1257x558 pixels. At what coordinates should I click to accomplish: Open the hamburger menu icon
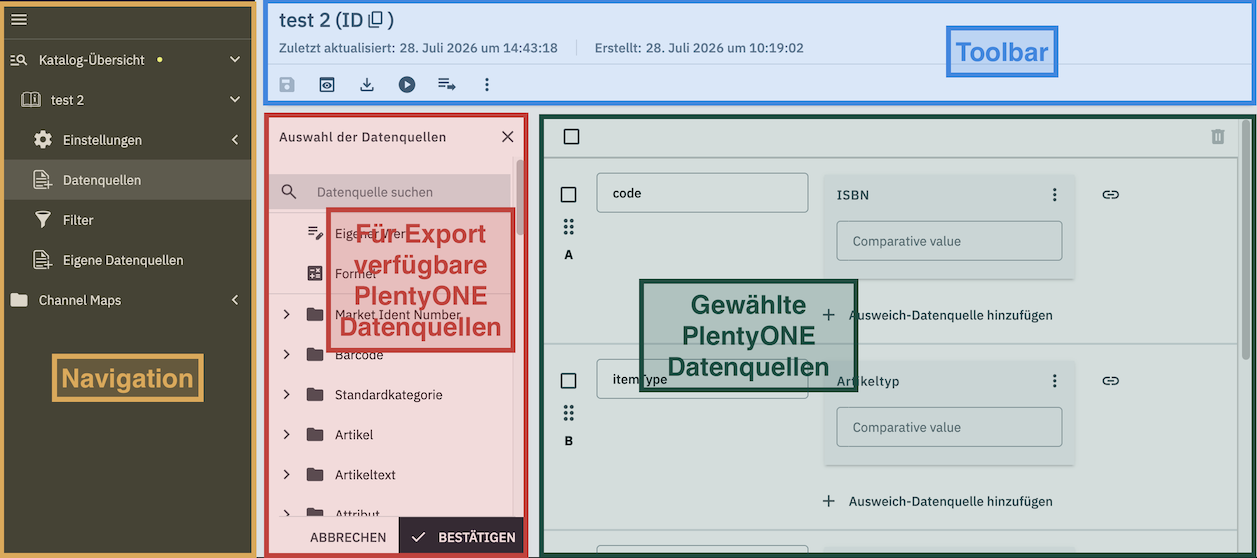pos(18,19)
